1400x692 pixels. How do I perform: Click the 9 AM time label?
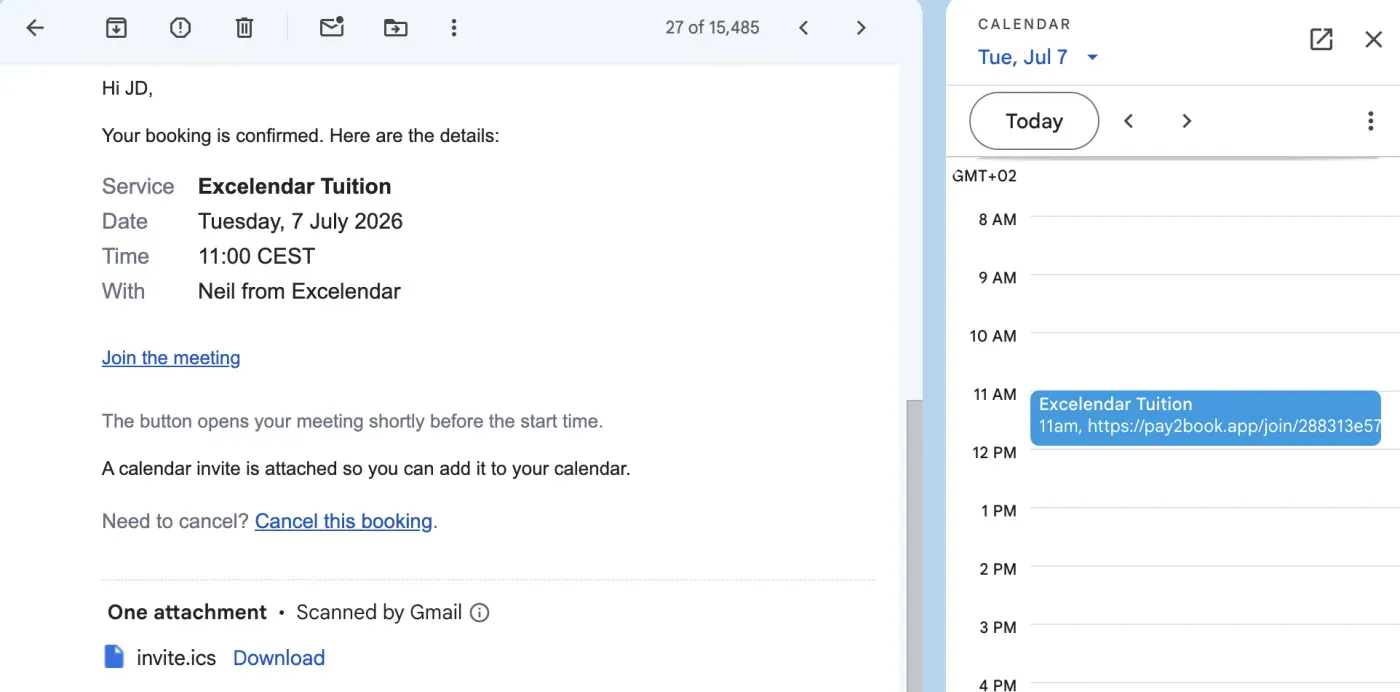(x=997, y=277)
